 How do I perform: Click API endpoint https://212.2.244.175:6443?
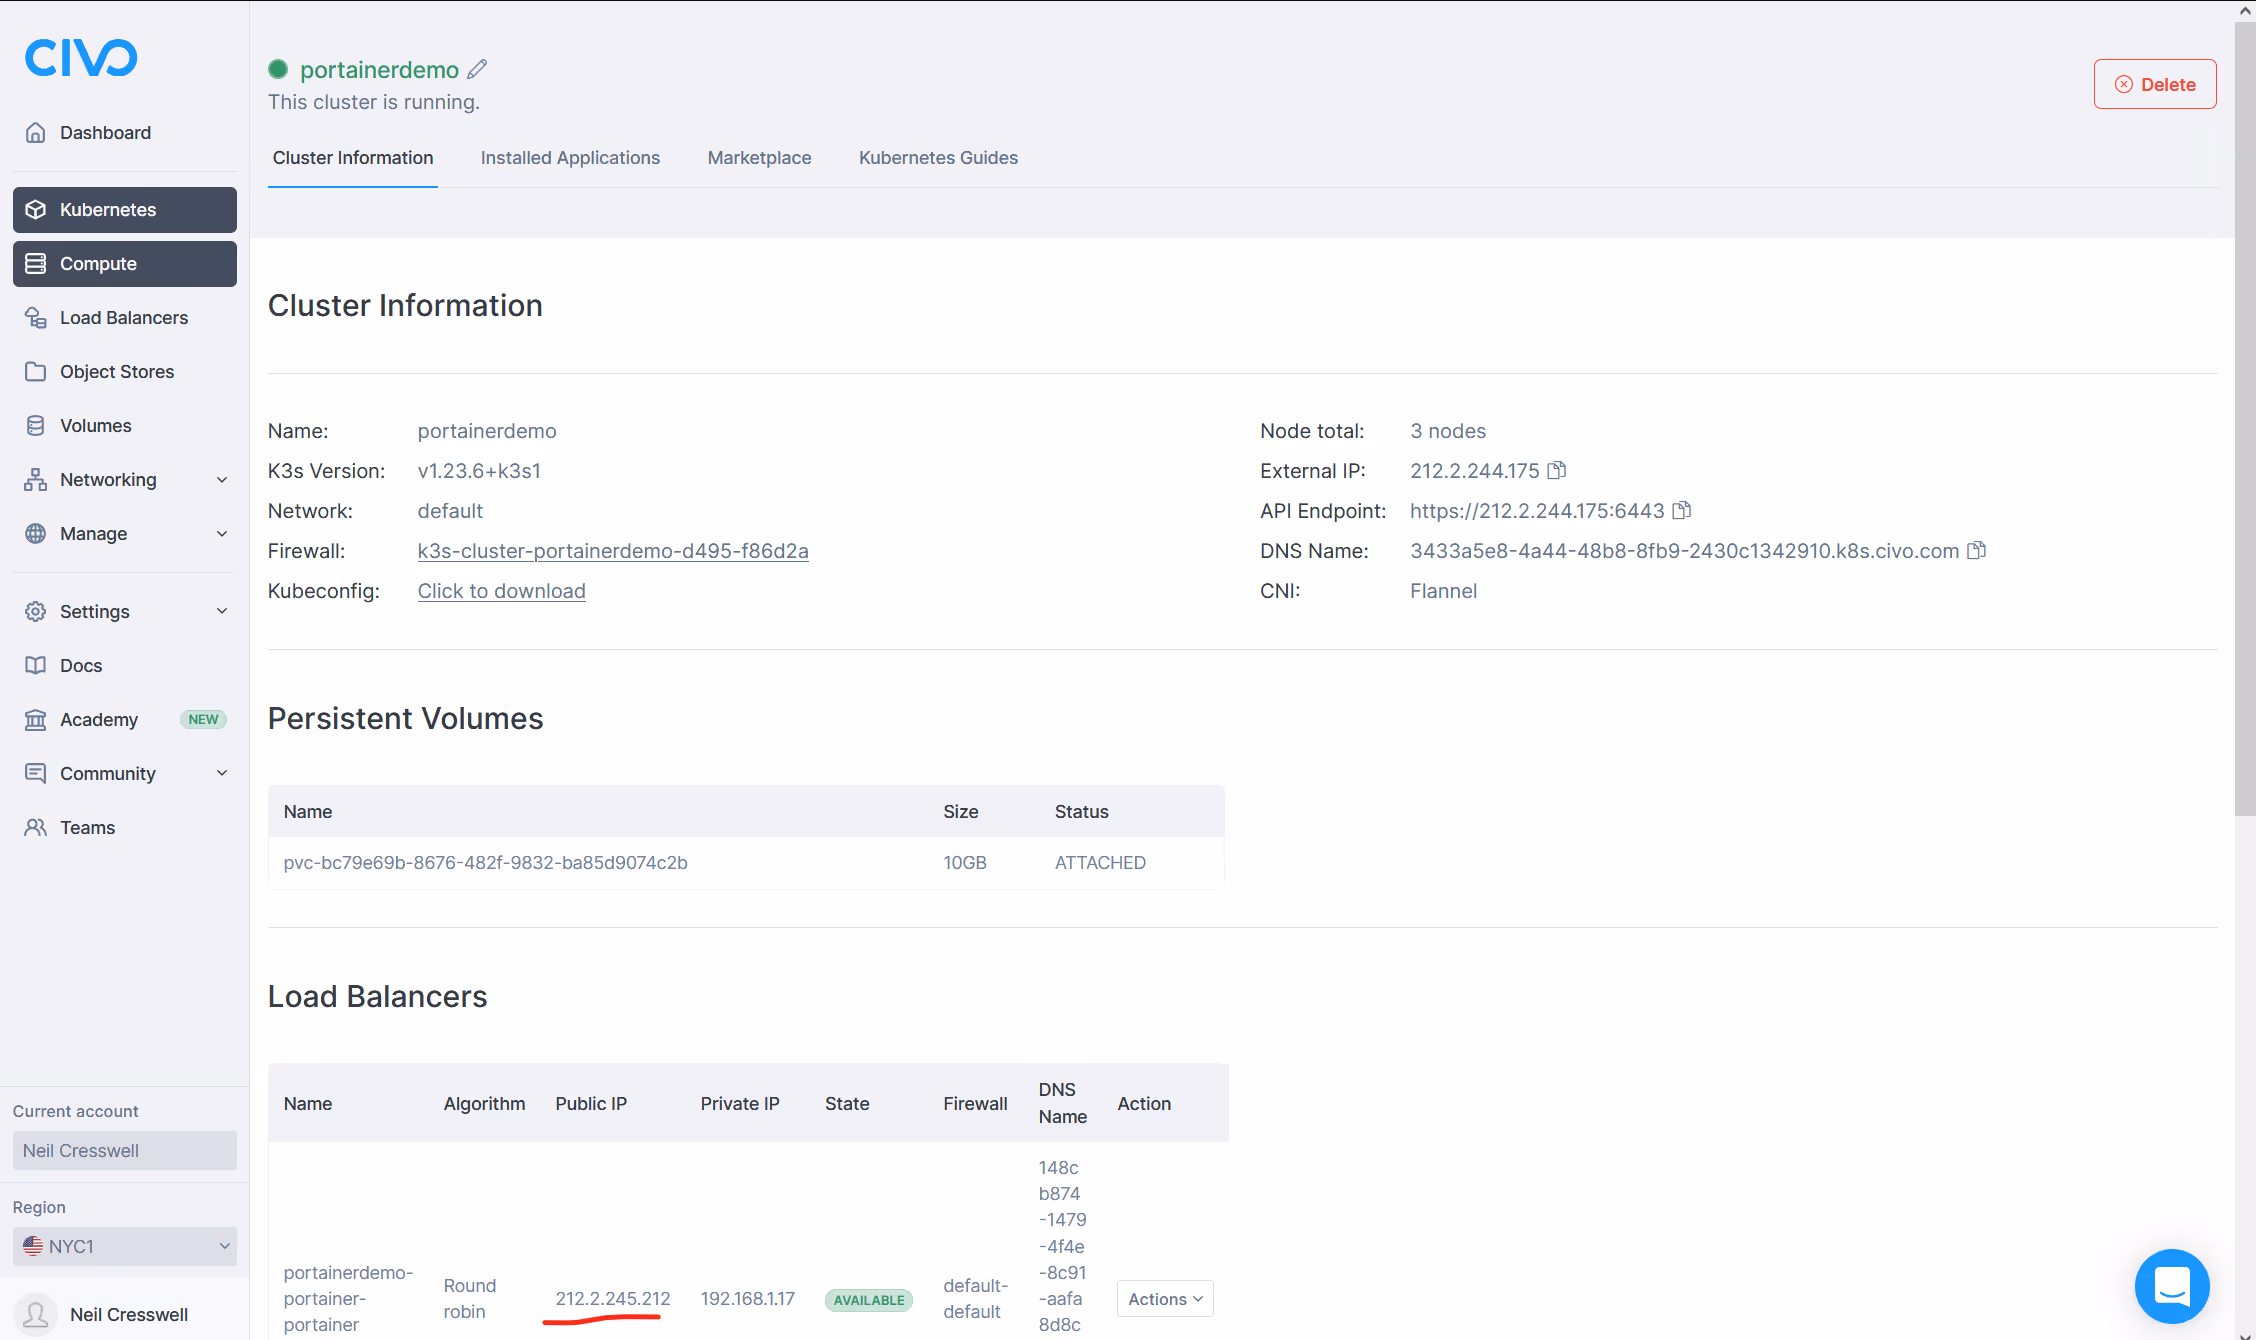[1537, 510]
